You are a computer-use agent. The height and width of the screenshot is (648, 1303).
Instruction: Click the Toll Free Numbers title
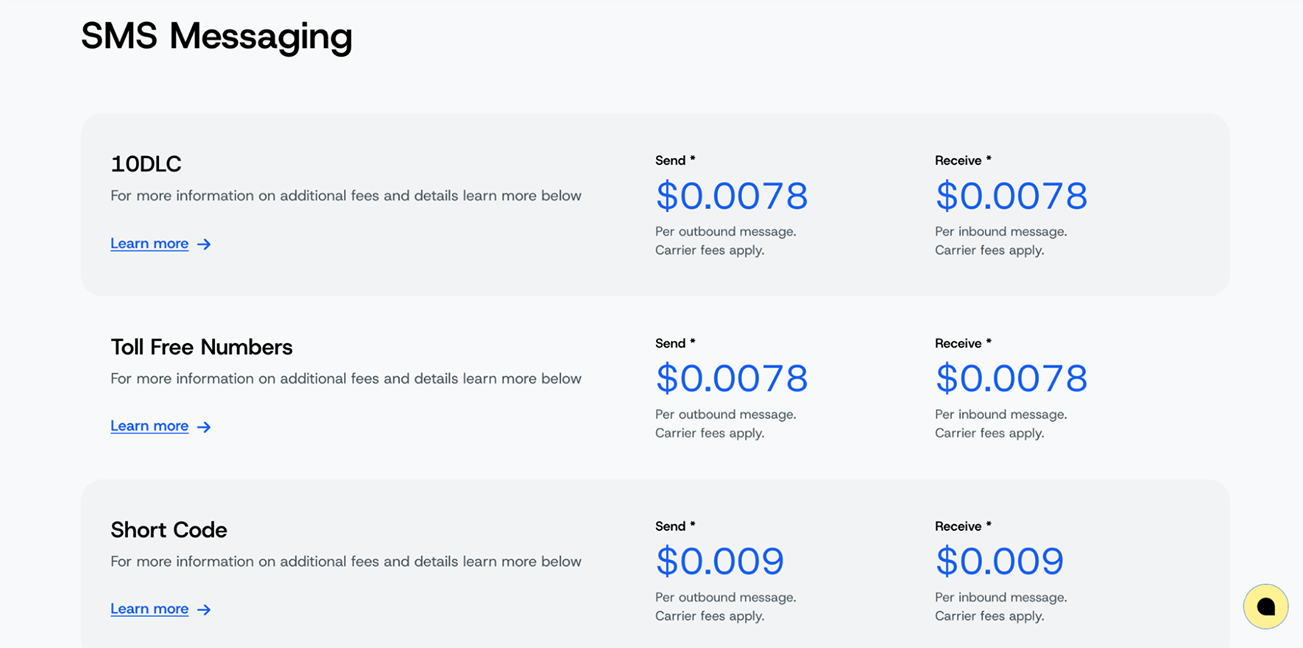(x=201, y=347)
